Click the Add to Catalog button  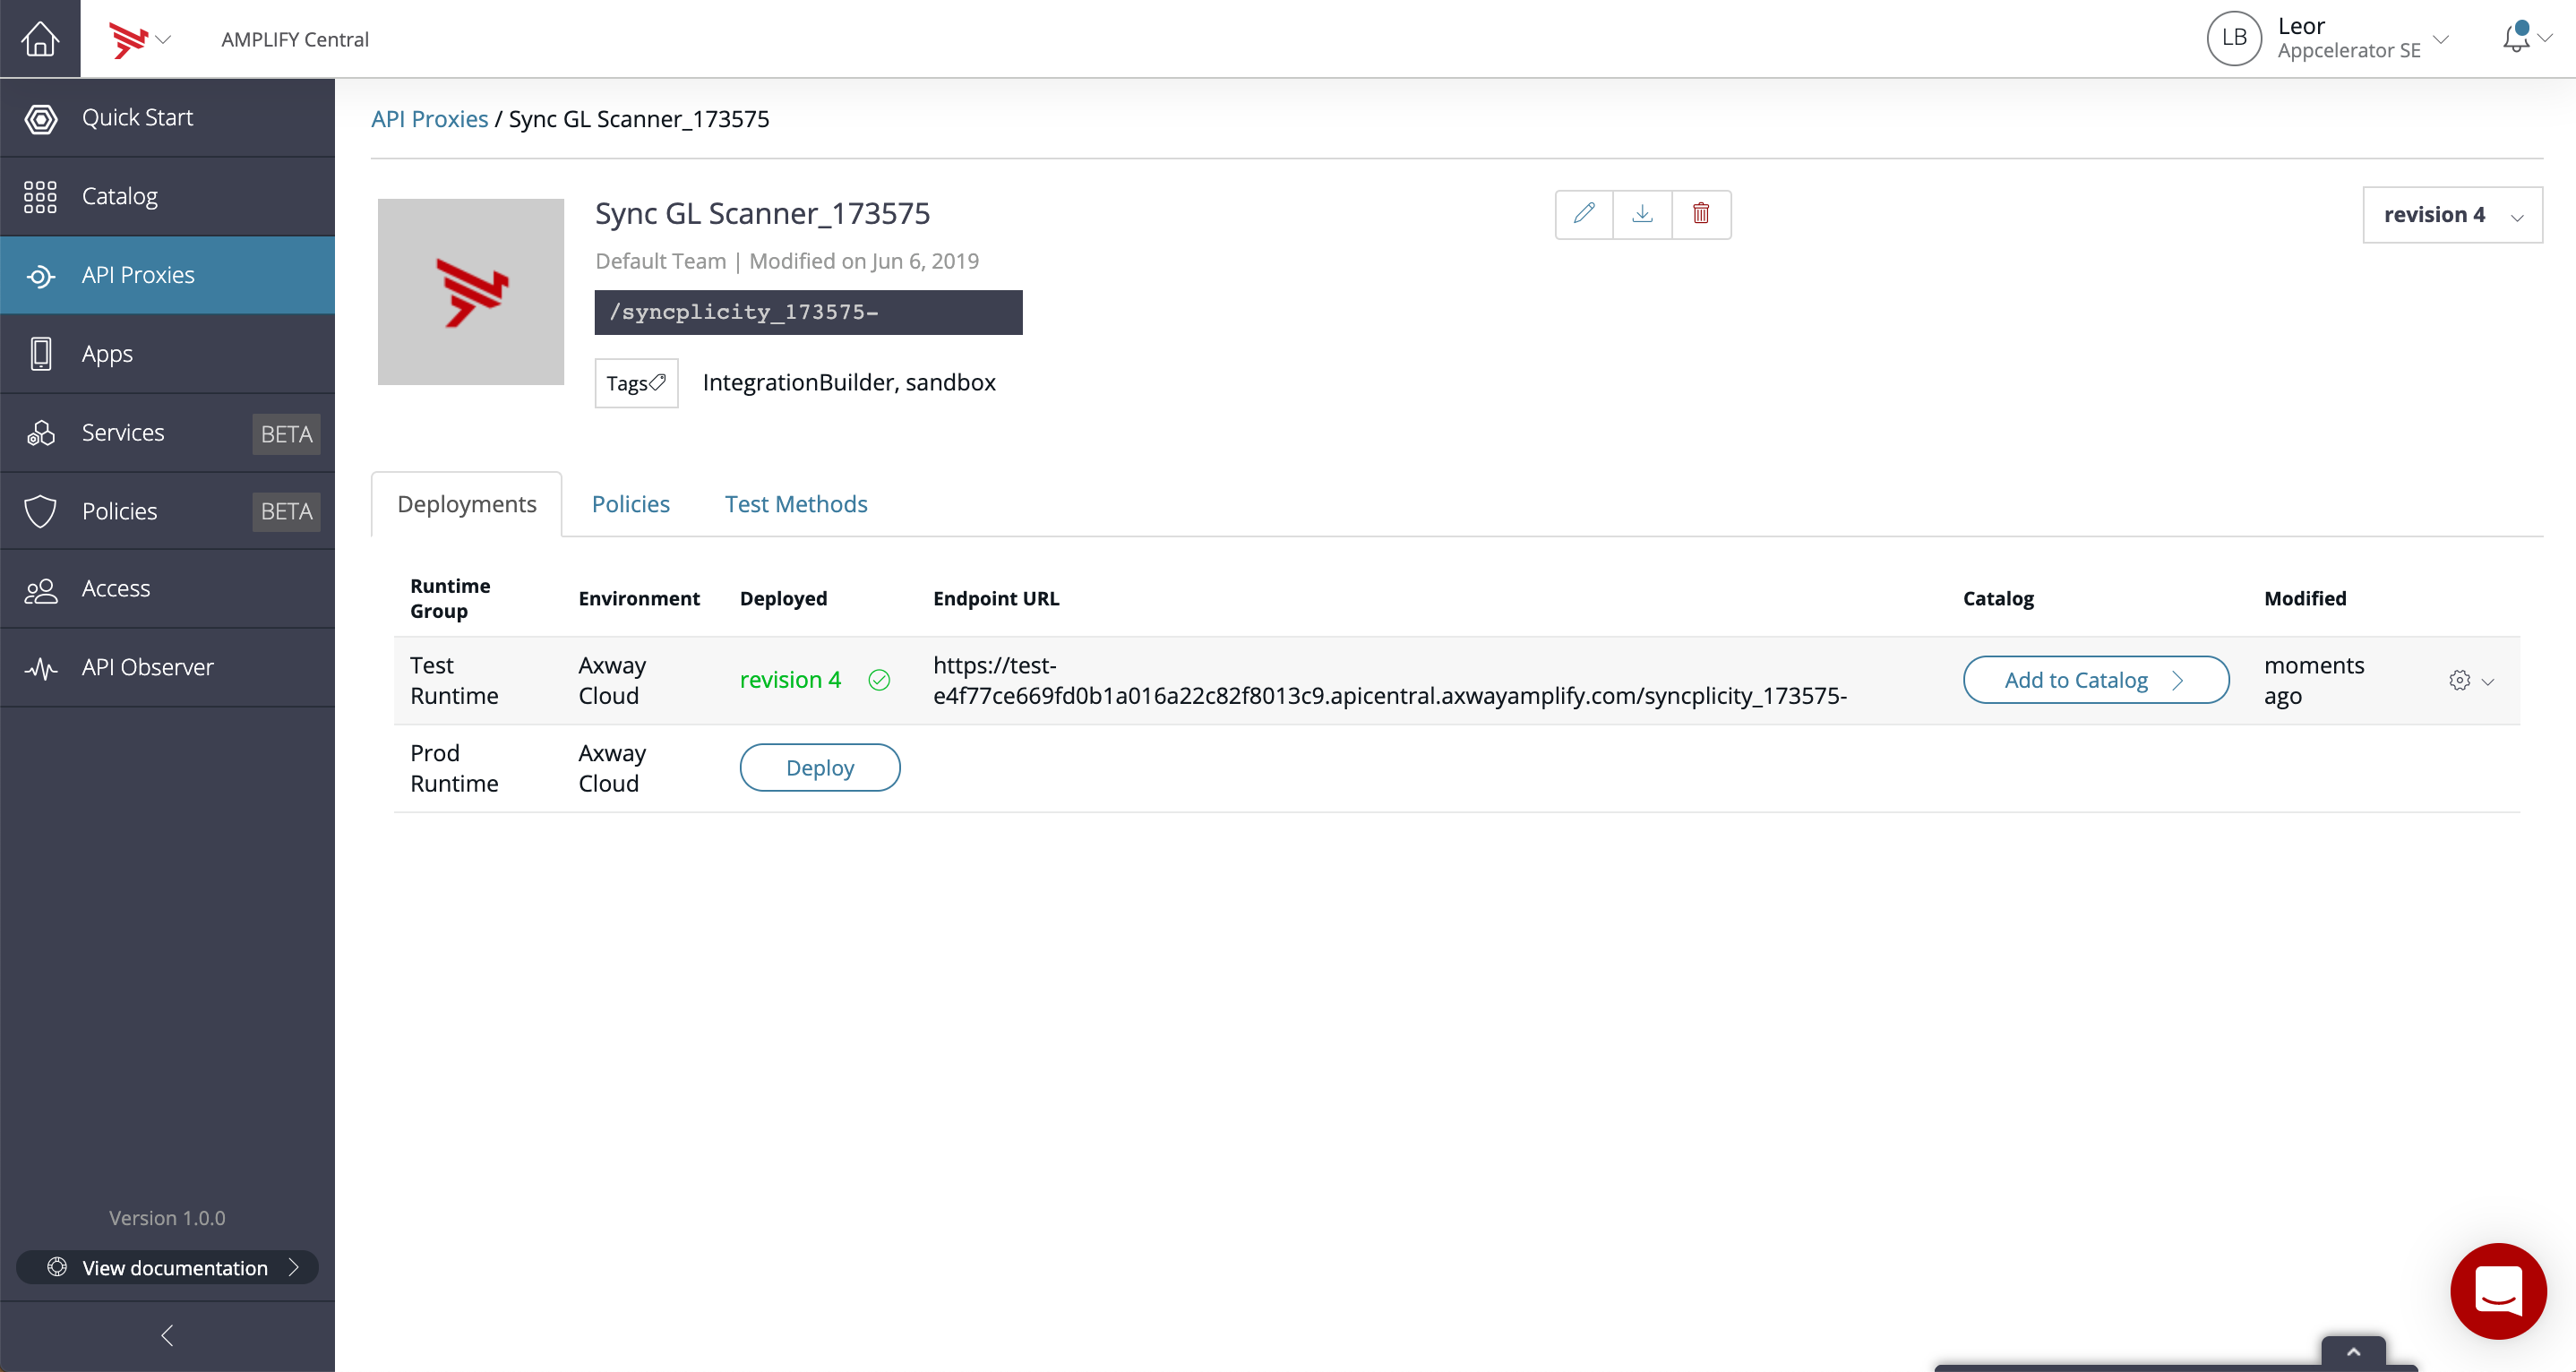coord(2095,680)
